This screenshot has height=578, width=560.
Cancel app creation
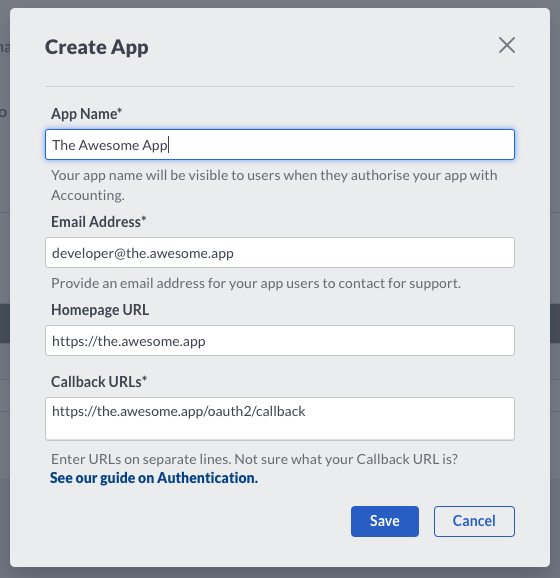474,521
